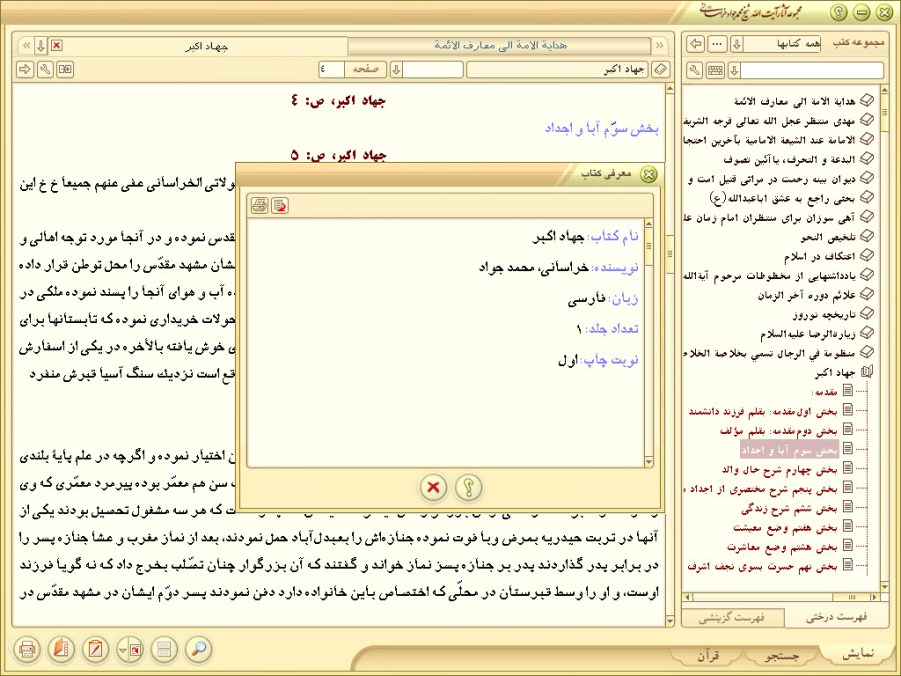The height and width of the screenshot is (676, 901).
Task: Select highlighted بخش سوم آبا و اجداد item
Action: click(x=789, y=450)
